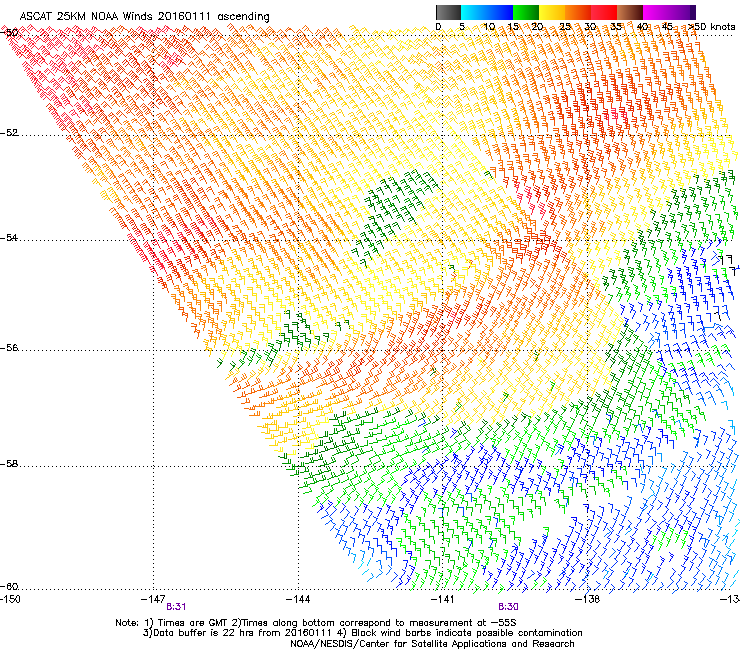The width and height of the screenshot is (740, 650).
Task: Click the legend number 40
Action: tap(642, 27)
